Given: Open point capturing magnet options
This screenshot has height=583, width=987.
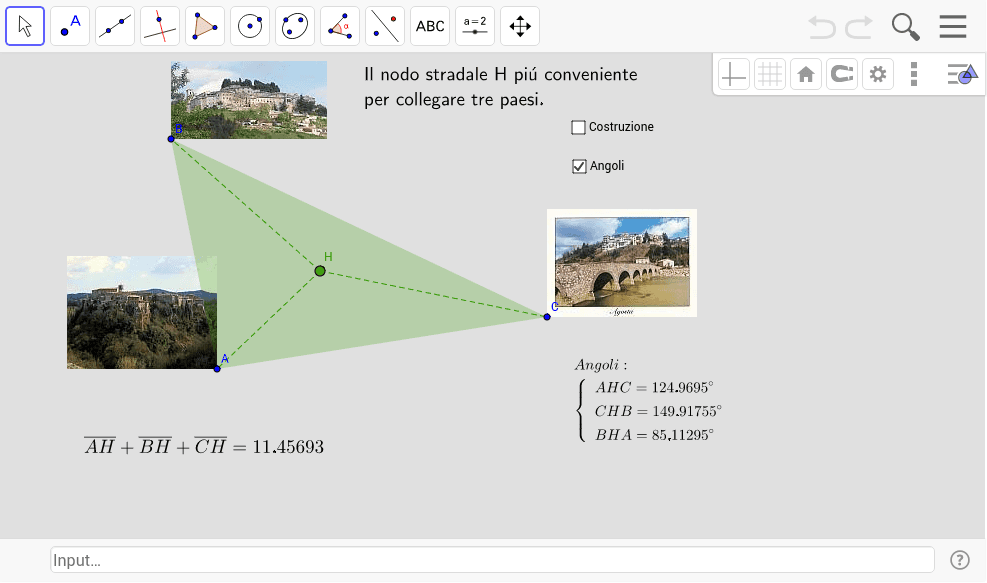Looking at the screenshot, I should pyautogui.click(x=842, y=74).
